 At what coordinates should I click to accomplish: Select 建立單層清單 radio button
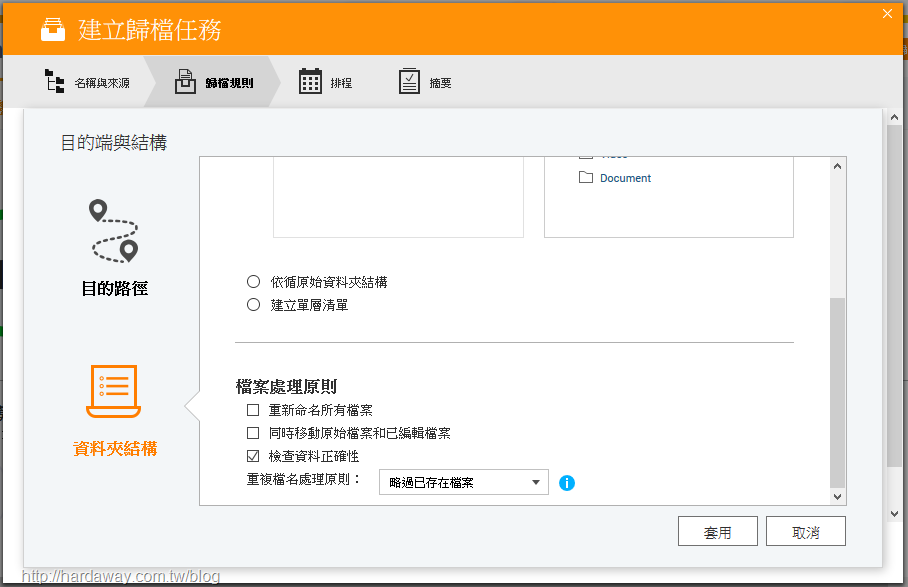[x=254, y=304]
